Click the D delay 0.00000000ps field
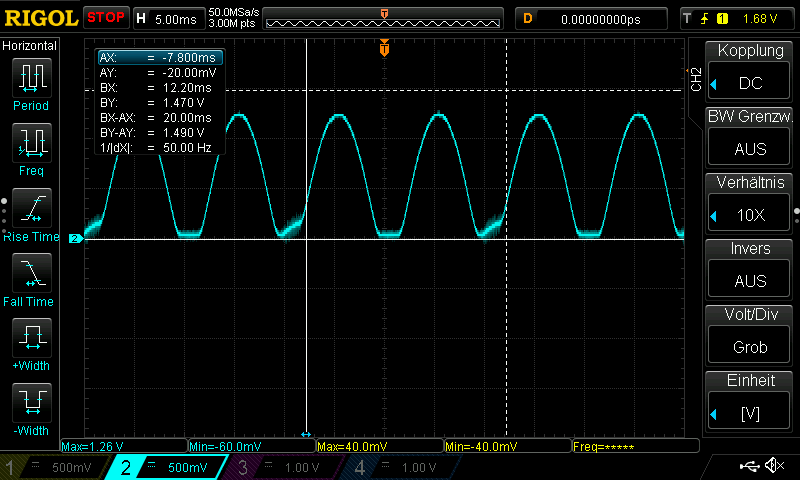Image resolution: width=800 pixels, height=480 pixels. tap(591, 19)
